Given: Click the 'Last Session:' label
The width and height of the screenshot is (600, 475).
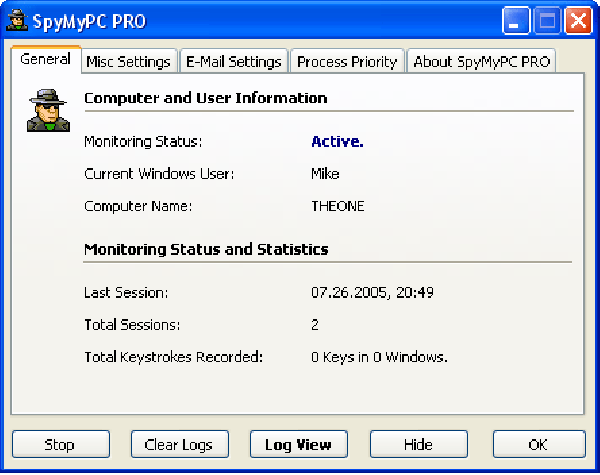Looking at the screenshot, I should [x=126, y=292].
